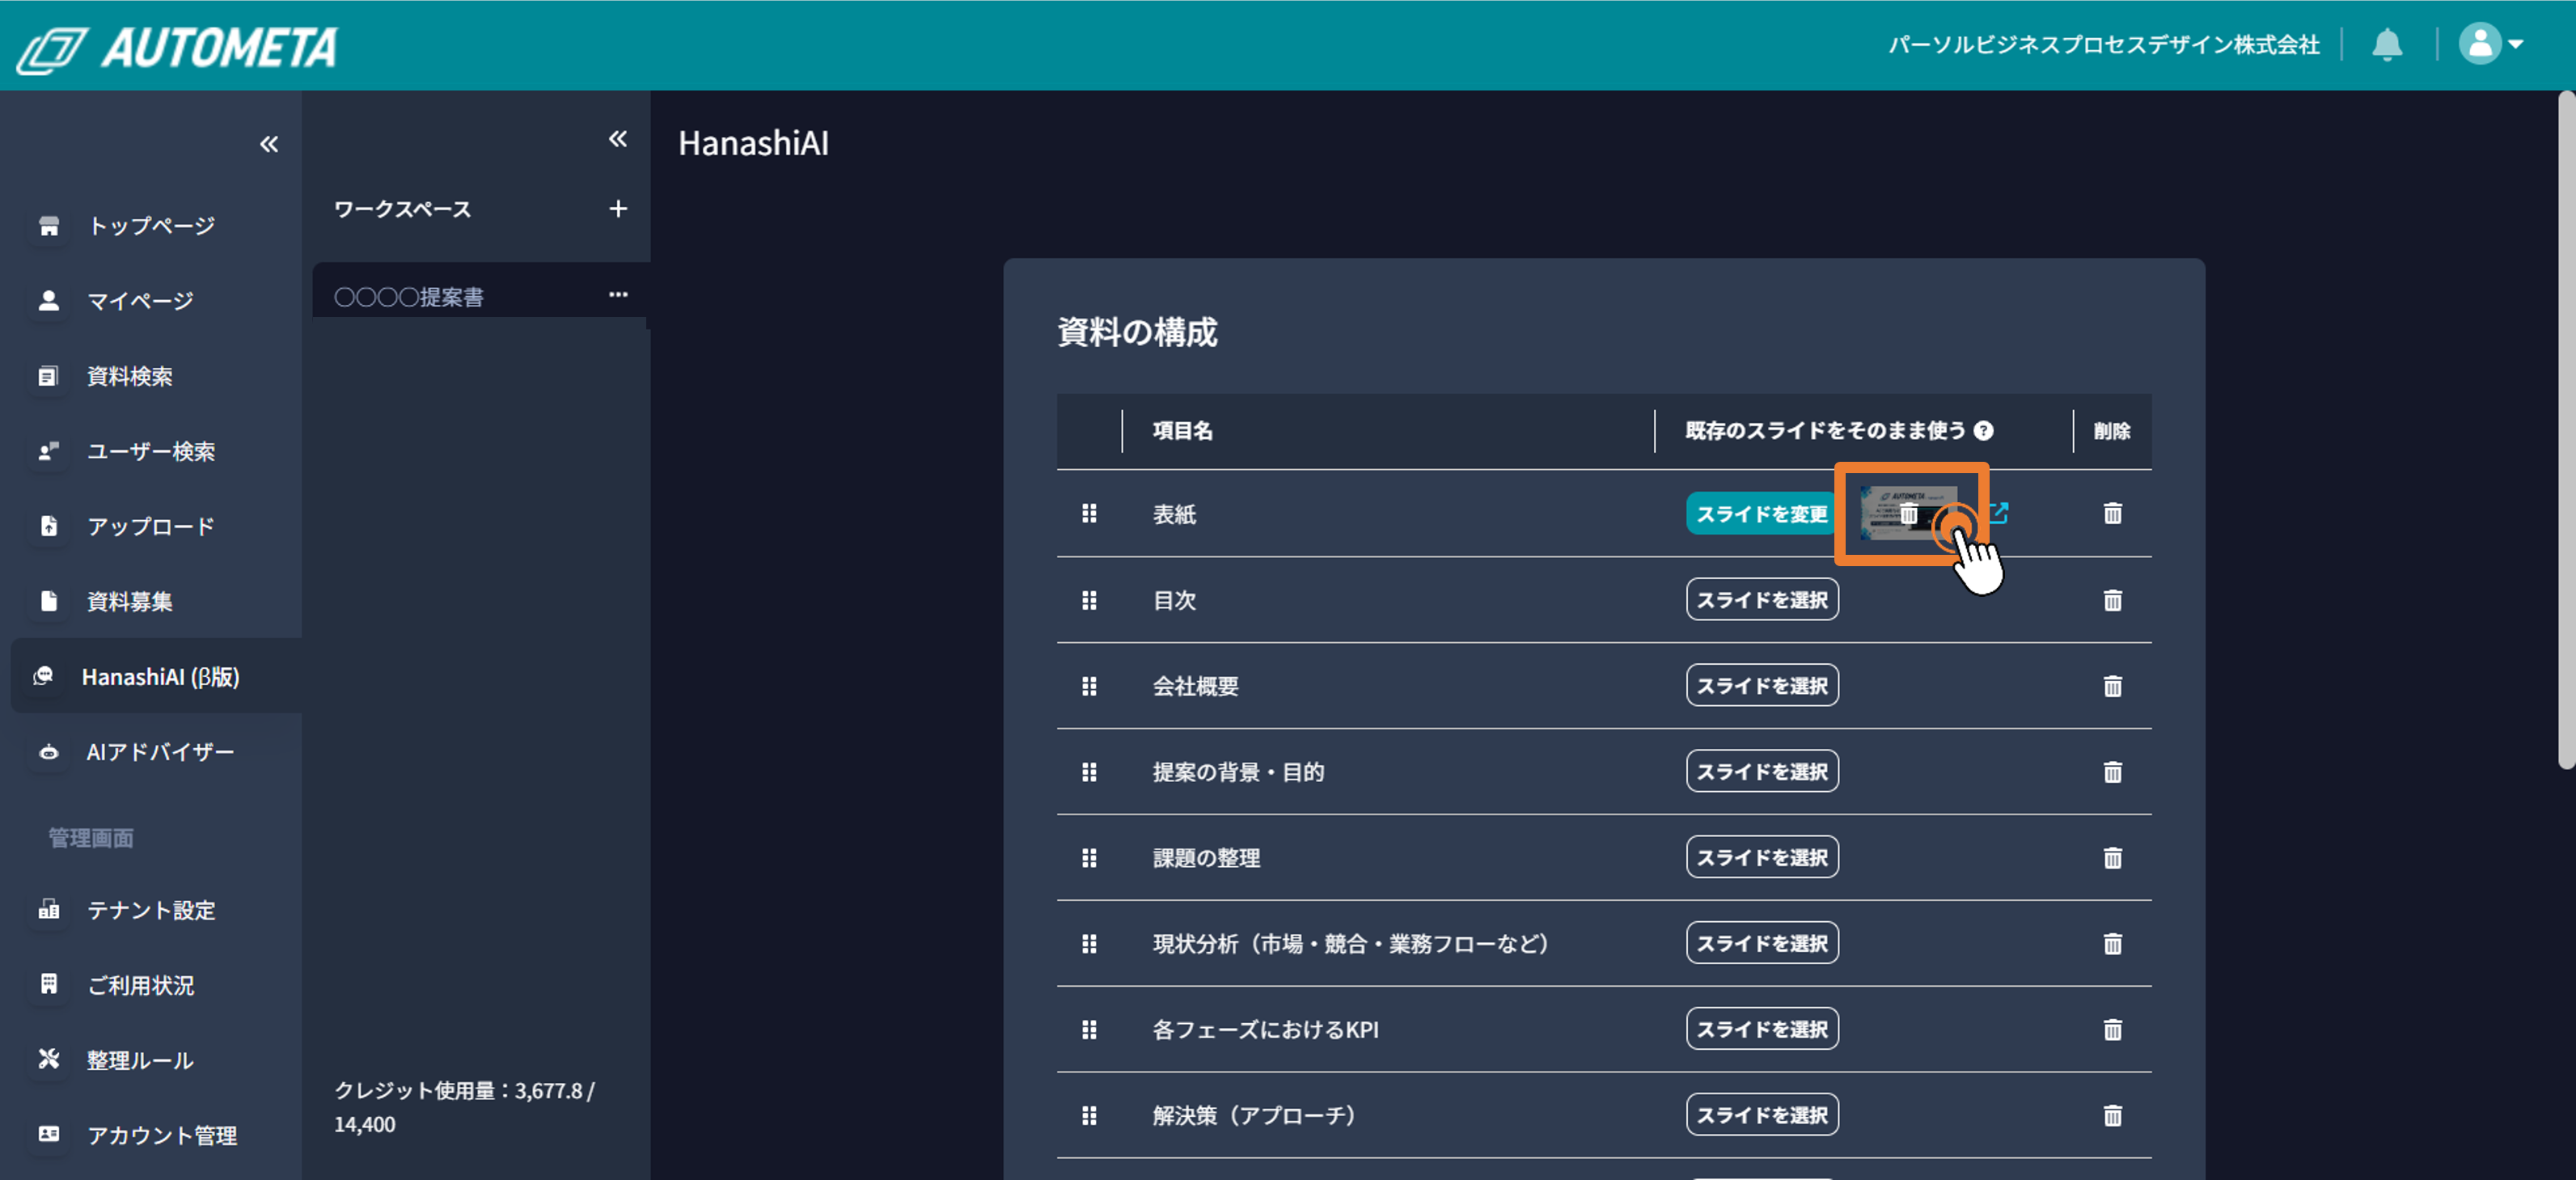Click the 表紙 slide thumbnail

pyautogui.click(x=1908, y=513)
